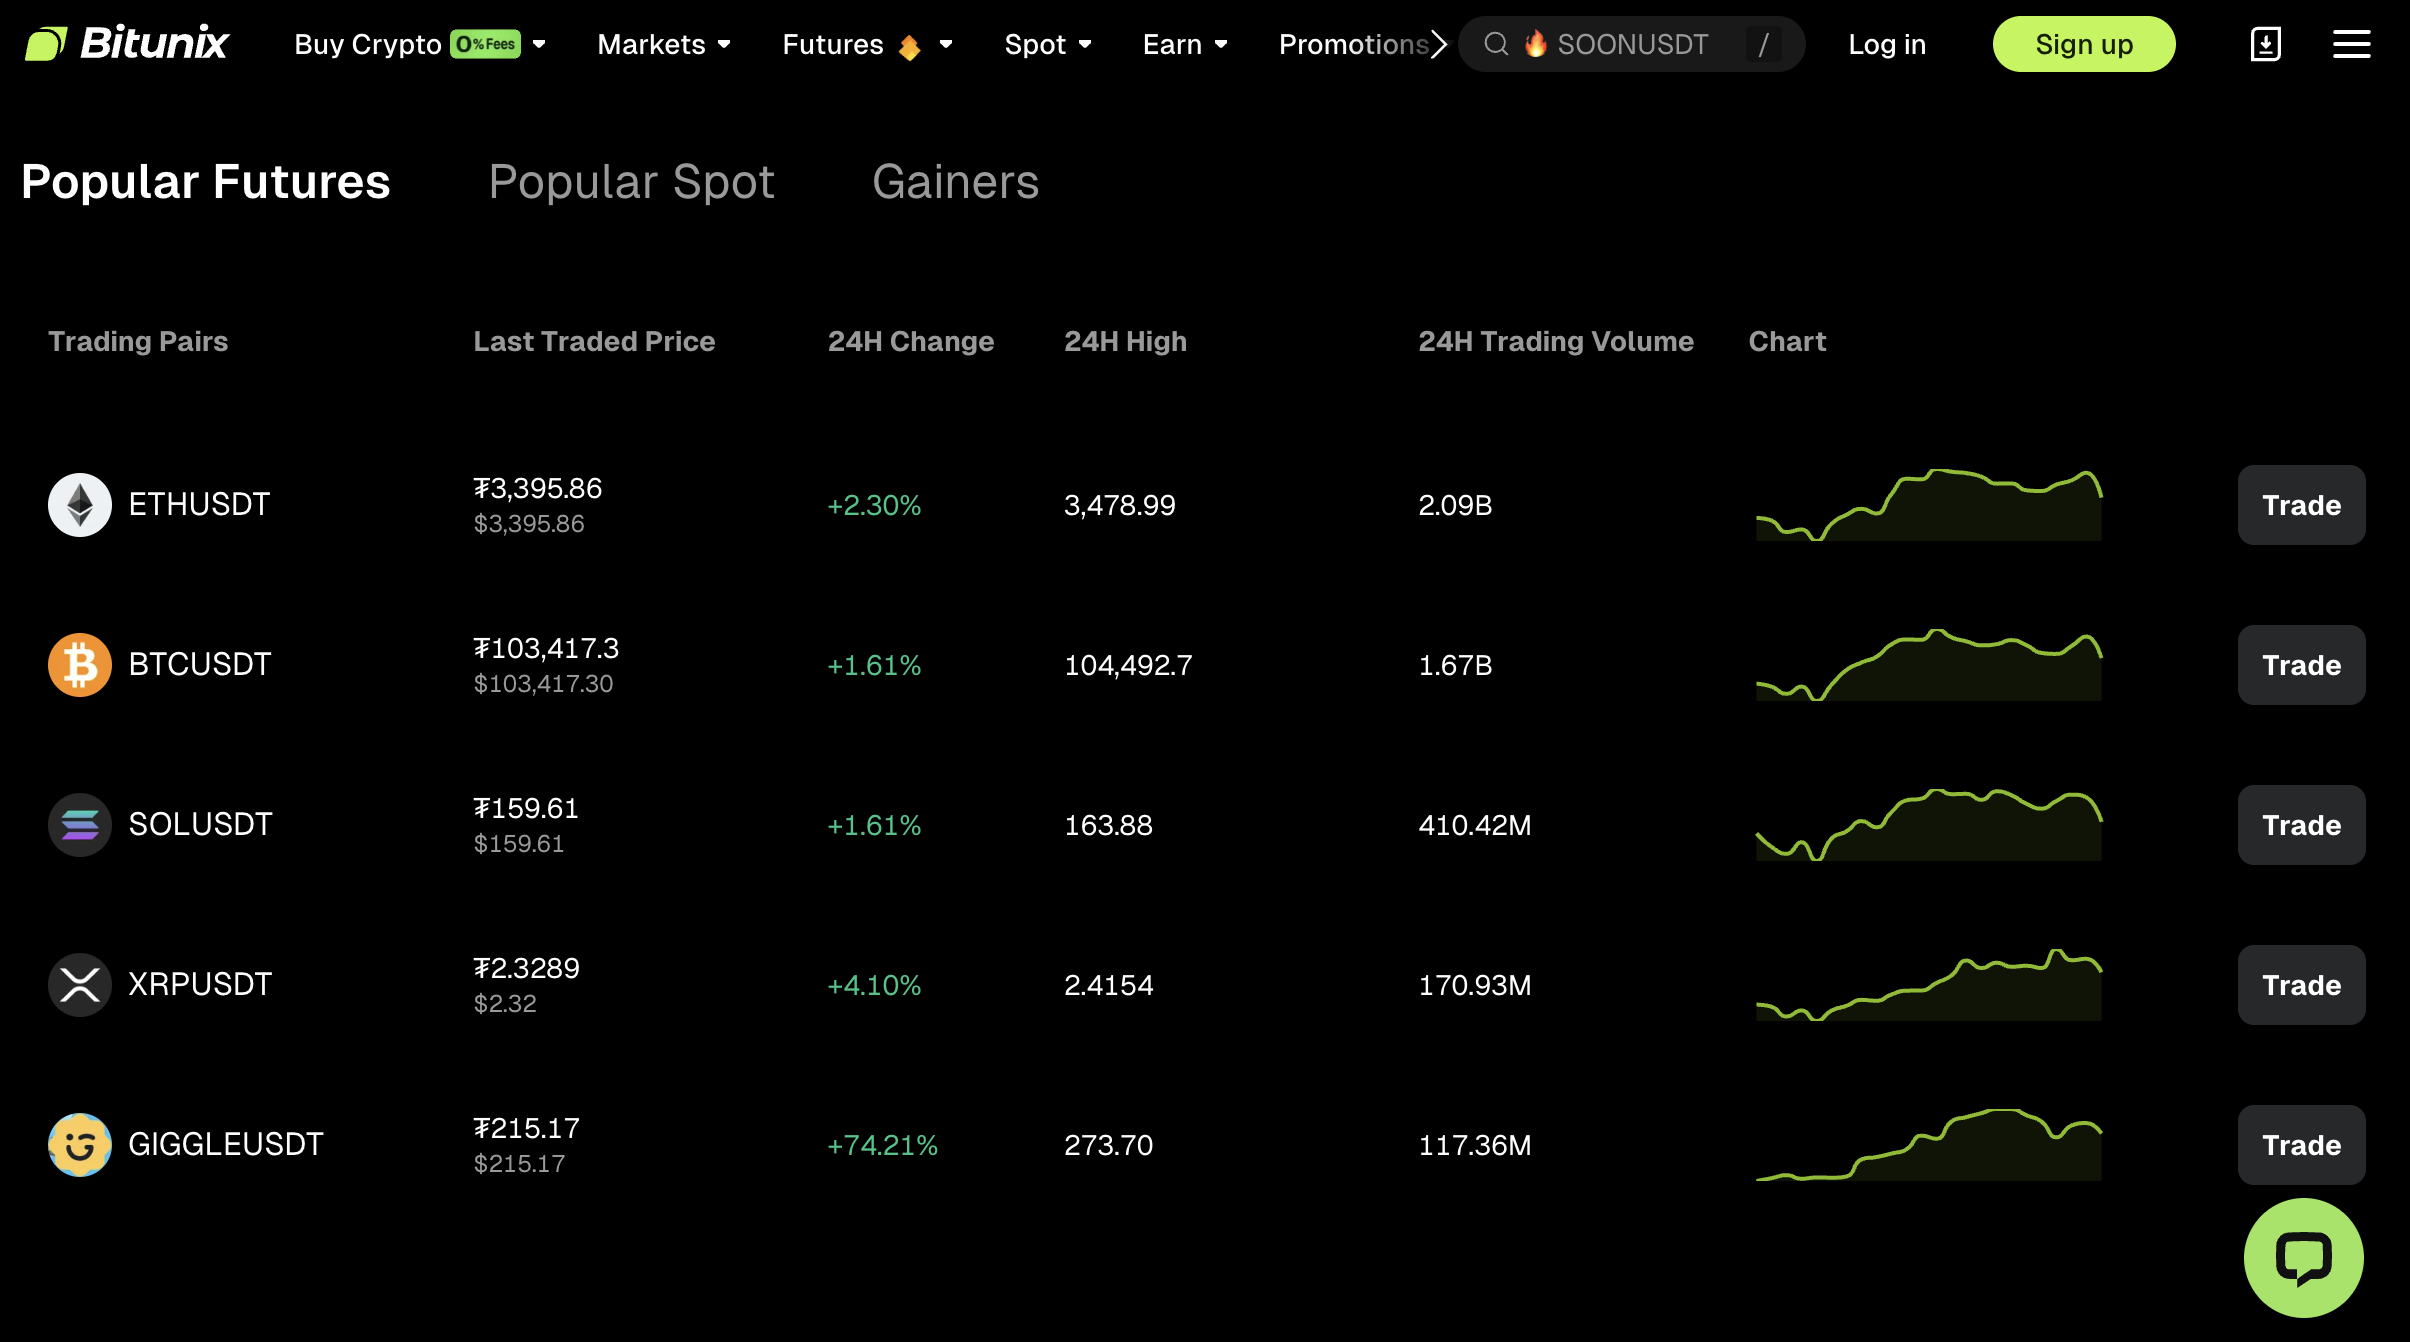Click the GIGGLE coin smiley icon
The height and width of the screenshot is (1342, 2410).
pos(80,1145)
